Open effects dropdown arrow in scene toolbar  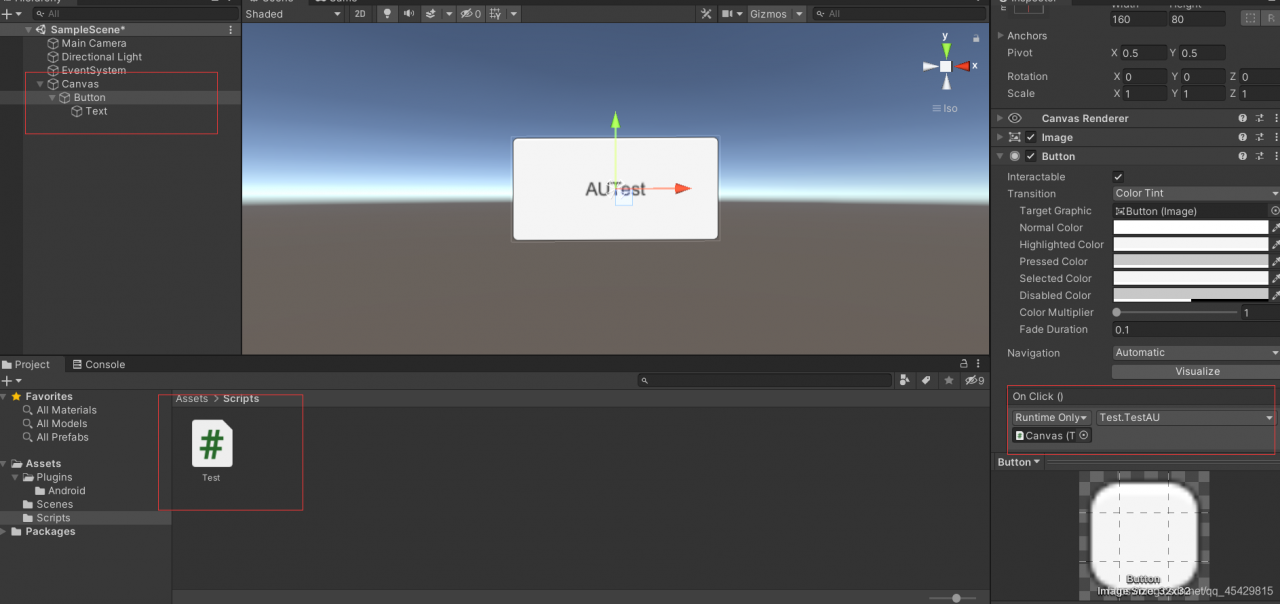pos(450,14)
